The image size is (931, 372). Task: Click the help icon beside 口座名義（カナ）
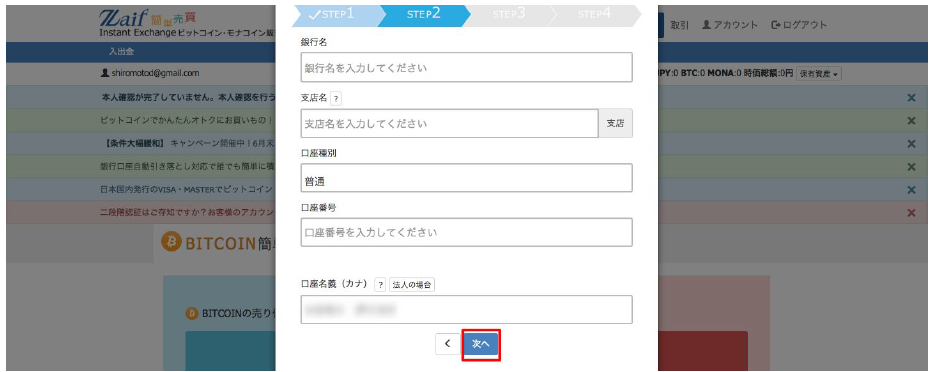coord(380,285)
